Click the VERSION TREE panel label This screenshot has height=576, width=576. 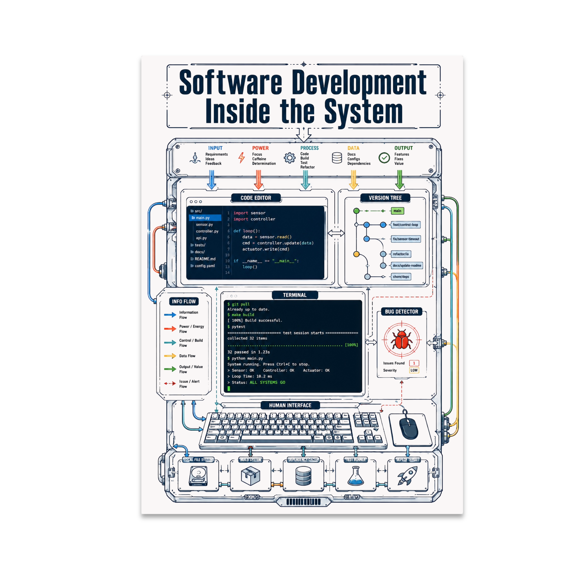pyautogui.click(x=385, y=198)
